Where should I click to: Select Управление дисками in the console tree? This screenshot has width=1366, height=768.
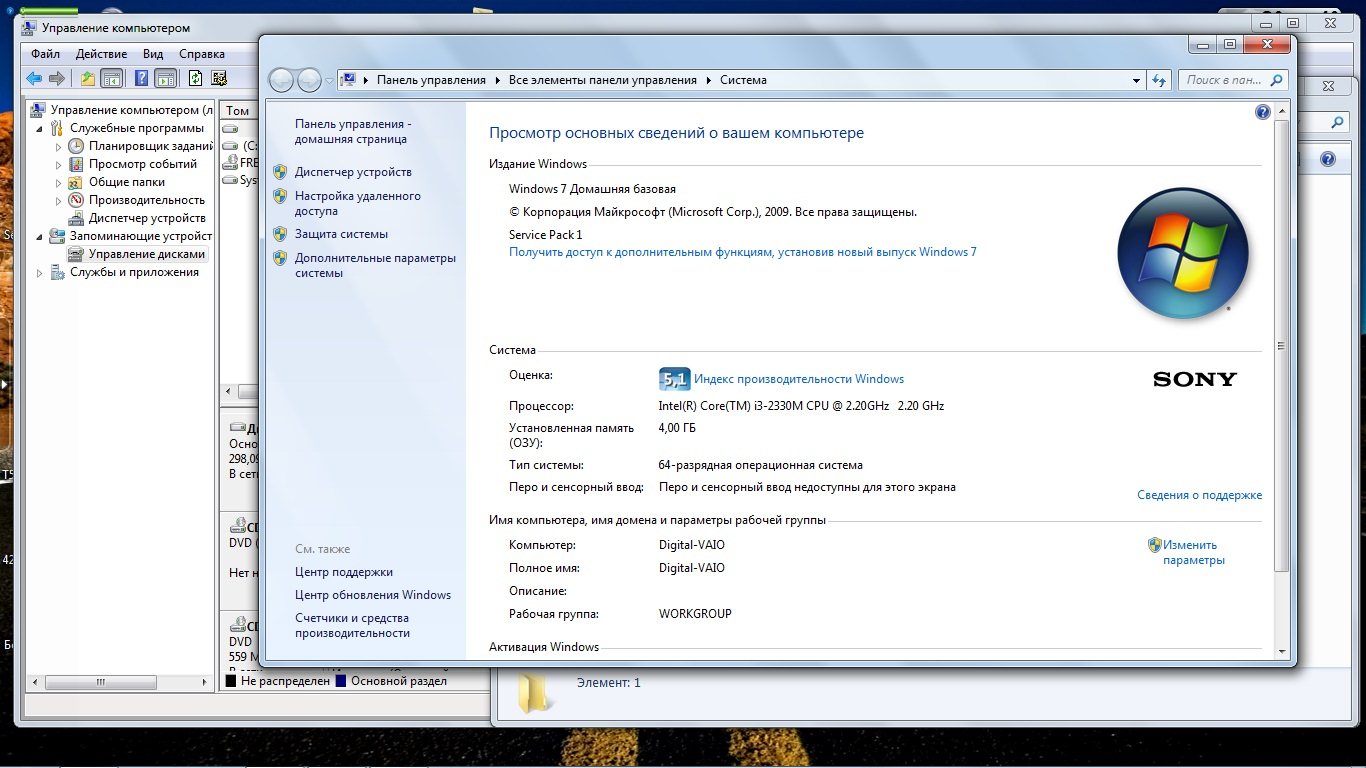click(146, 255)
